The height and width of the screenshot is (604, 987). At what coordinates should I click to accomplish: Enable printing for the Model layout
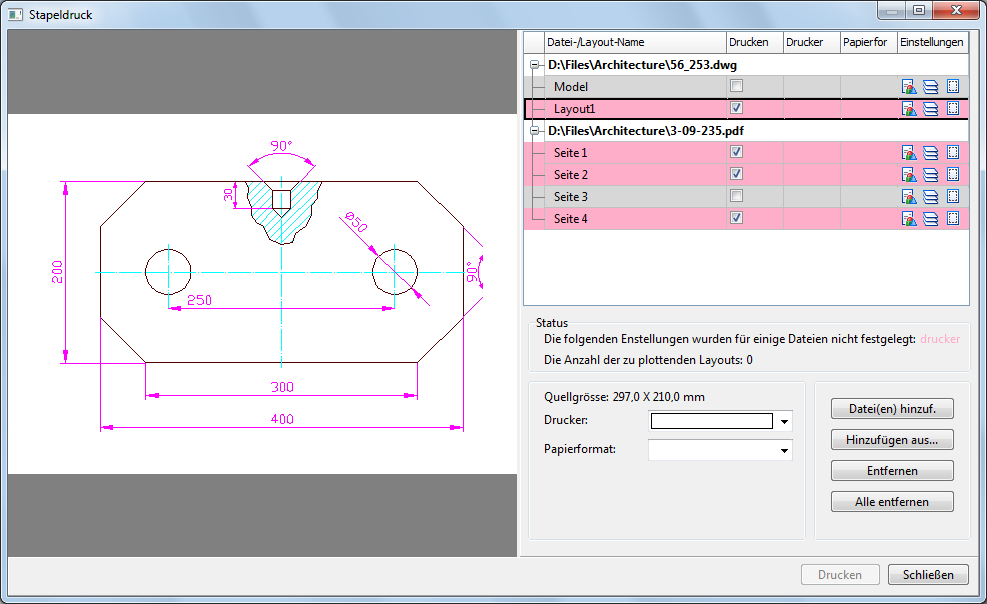coord(737,87)
